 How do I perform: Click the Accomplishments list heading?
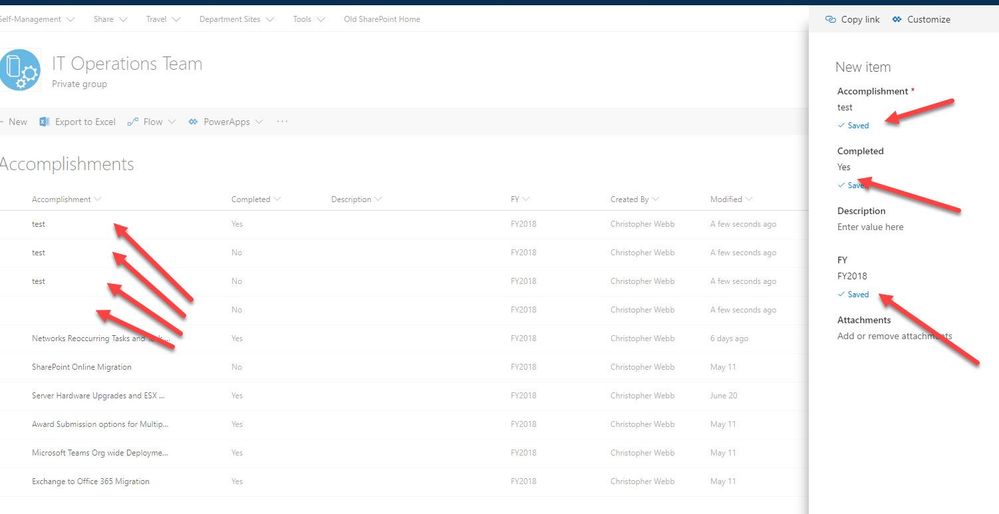(x=66, y=164)
